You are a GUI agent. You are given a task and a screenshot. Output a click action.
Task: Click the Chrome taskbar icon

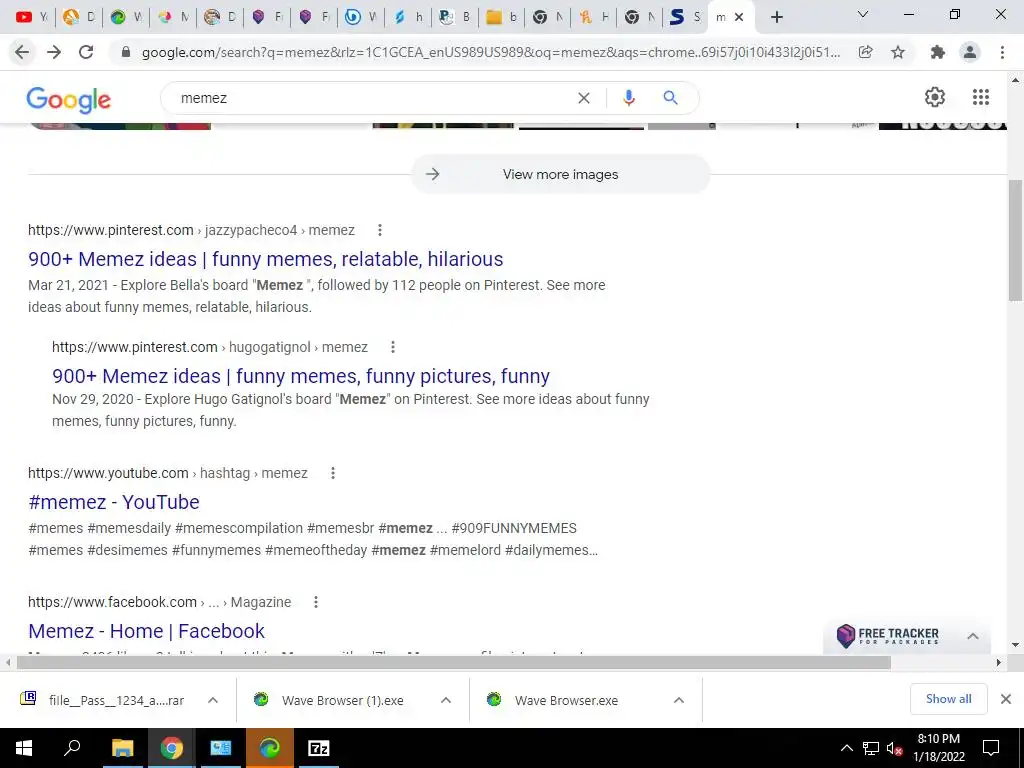[172, 748]
